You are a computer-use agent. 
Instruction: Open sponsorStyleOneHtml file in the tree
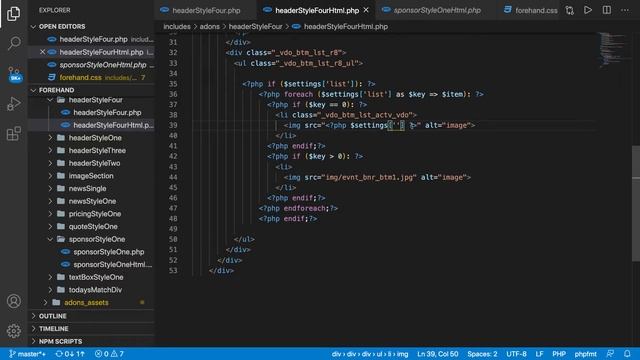[92, 264]
